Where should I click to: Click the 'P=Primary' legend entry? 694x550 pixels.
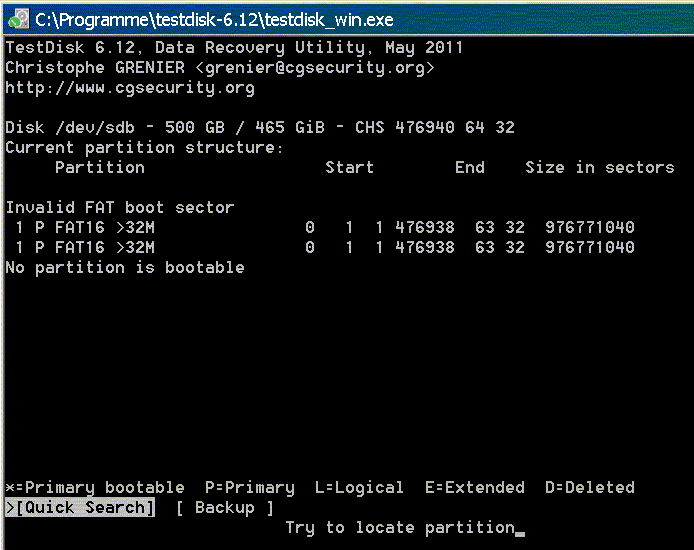pos(250,488)
